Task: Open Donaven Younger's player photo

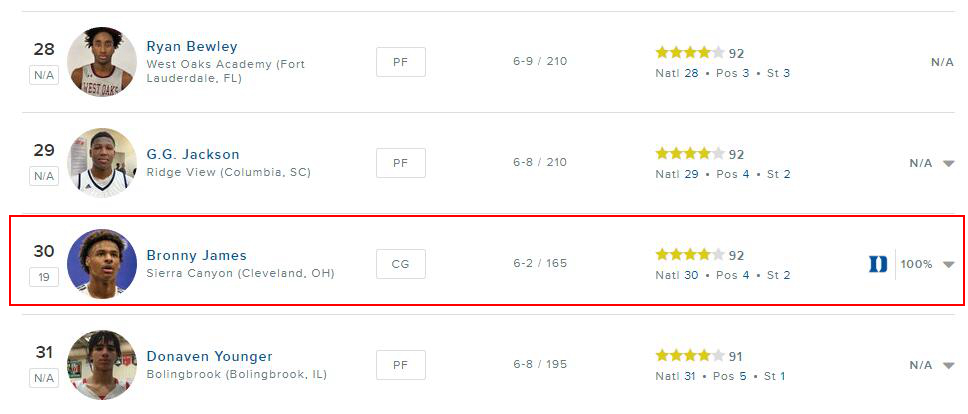Action: (102, 365)
